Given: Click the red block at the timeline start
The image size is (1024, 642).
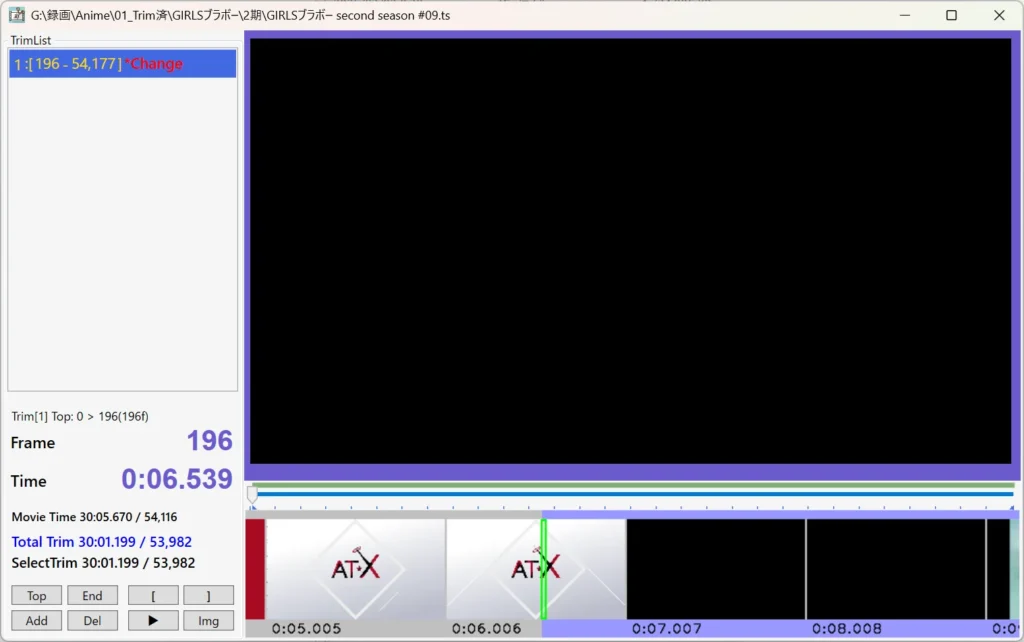Looking at the screenshot, I should (255, 569).
